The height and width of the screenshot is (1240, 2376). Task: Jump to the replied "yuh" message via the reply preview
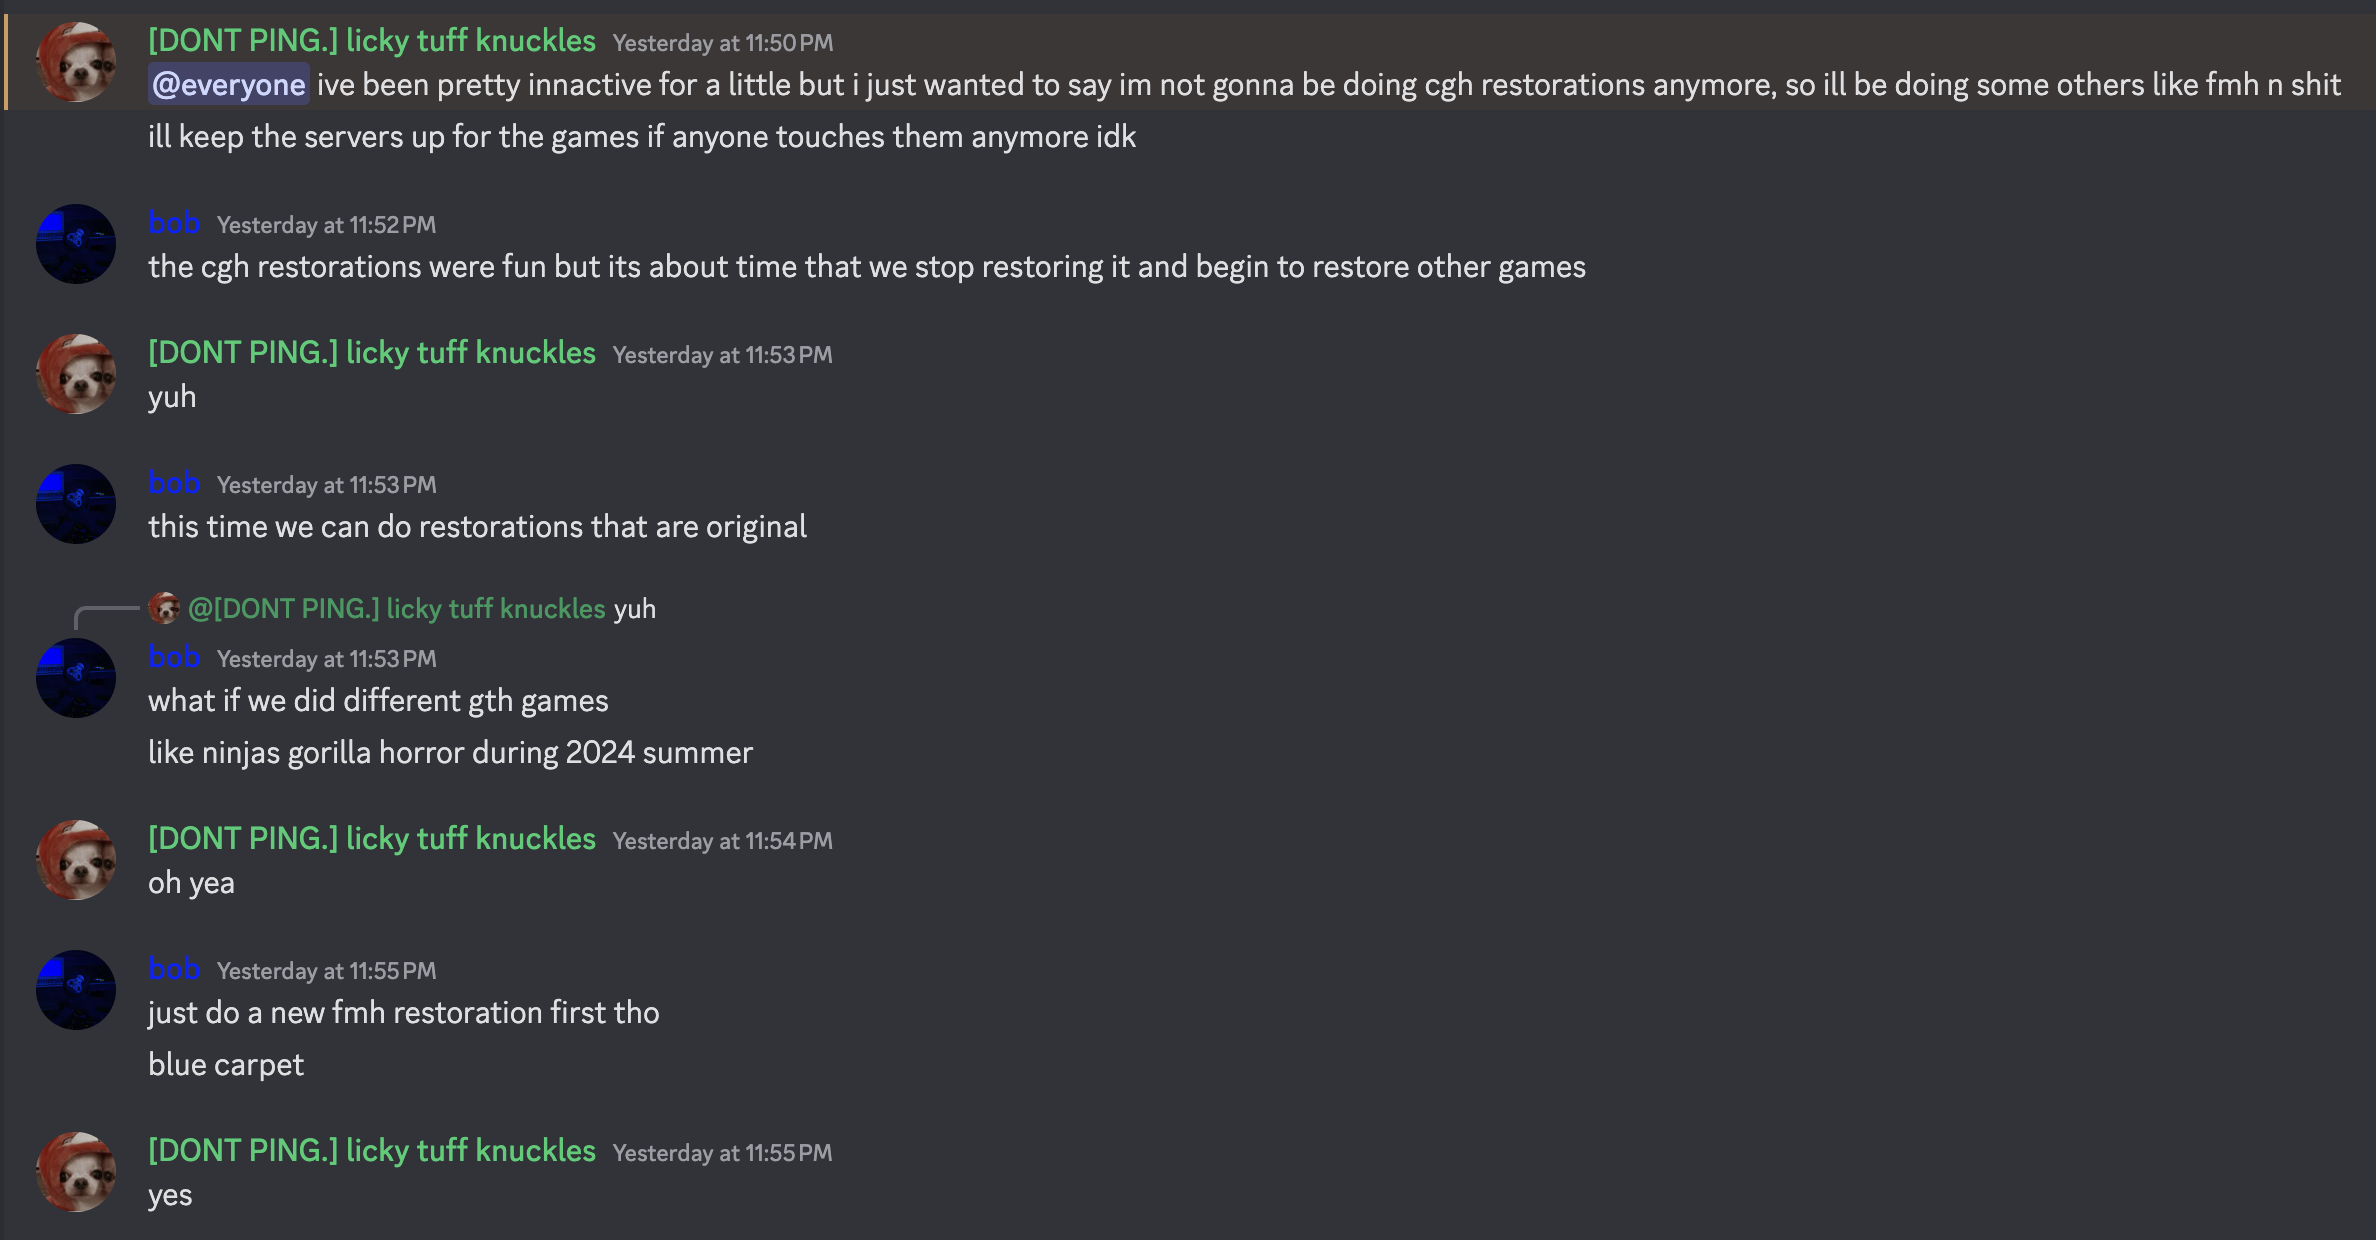(x=635, y=609)
